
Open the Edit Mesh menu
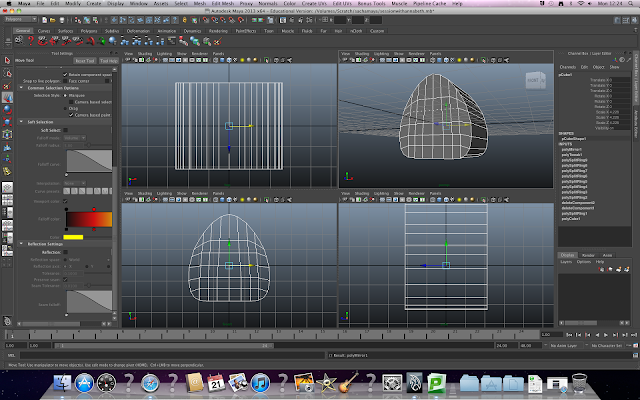222,3
